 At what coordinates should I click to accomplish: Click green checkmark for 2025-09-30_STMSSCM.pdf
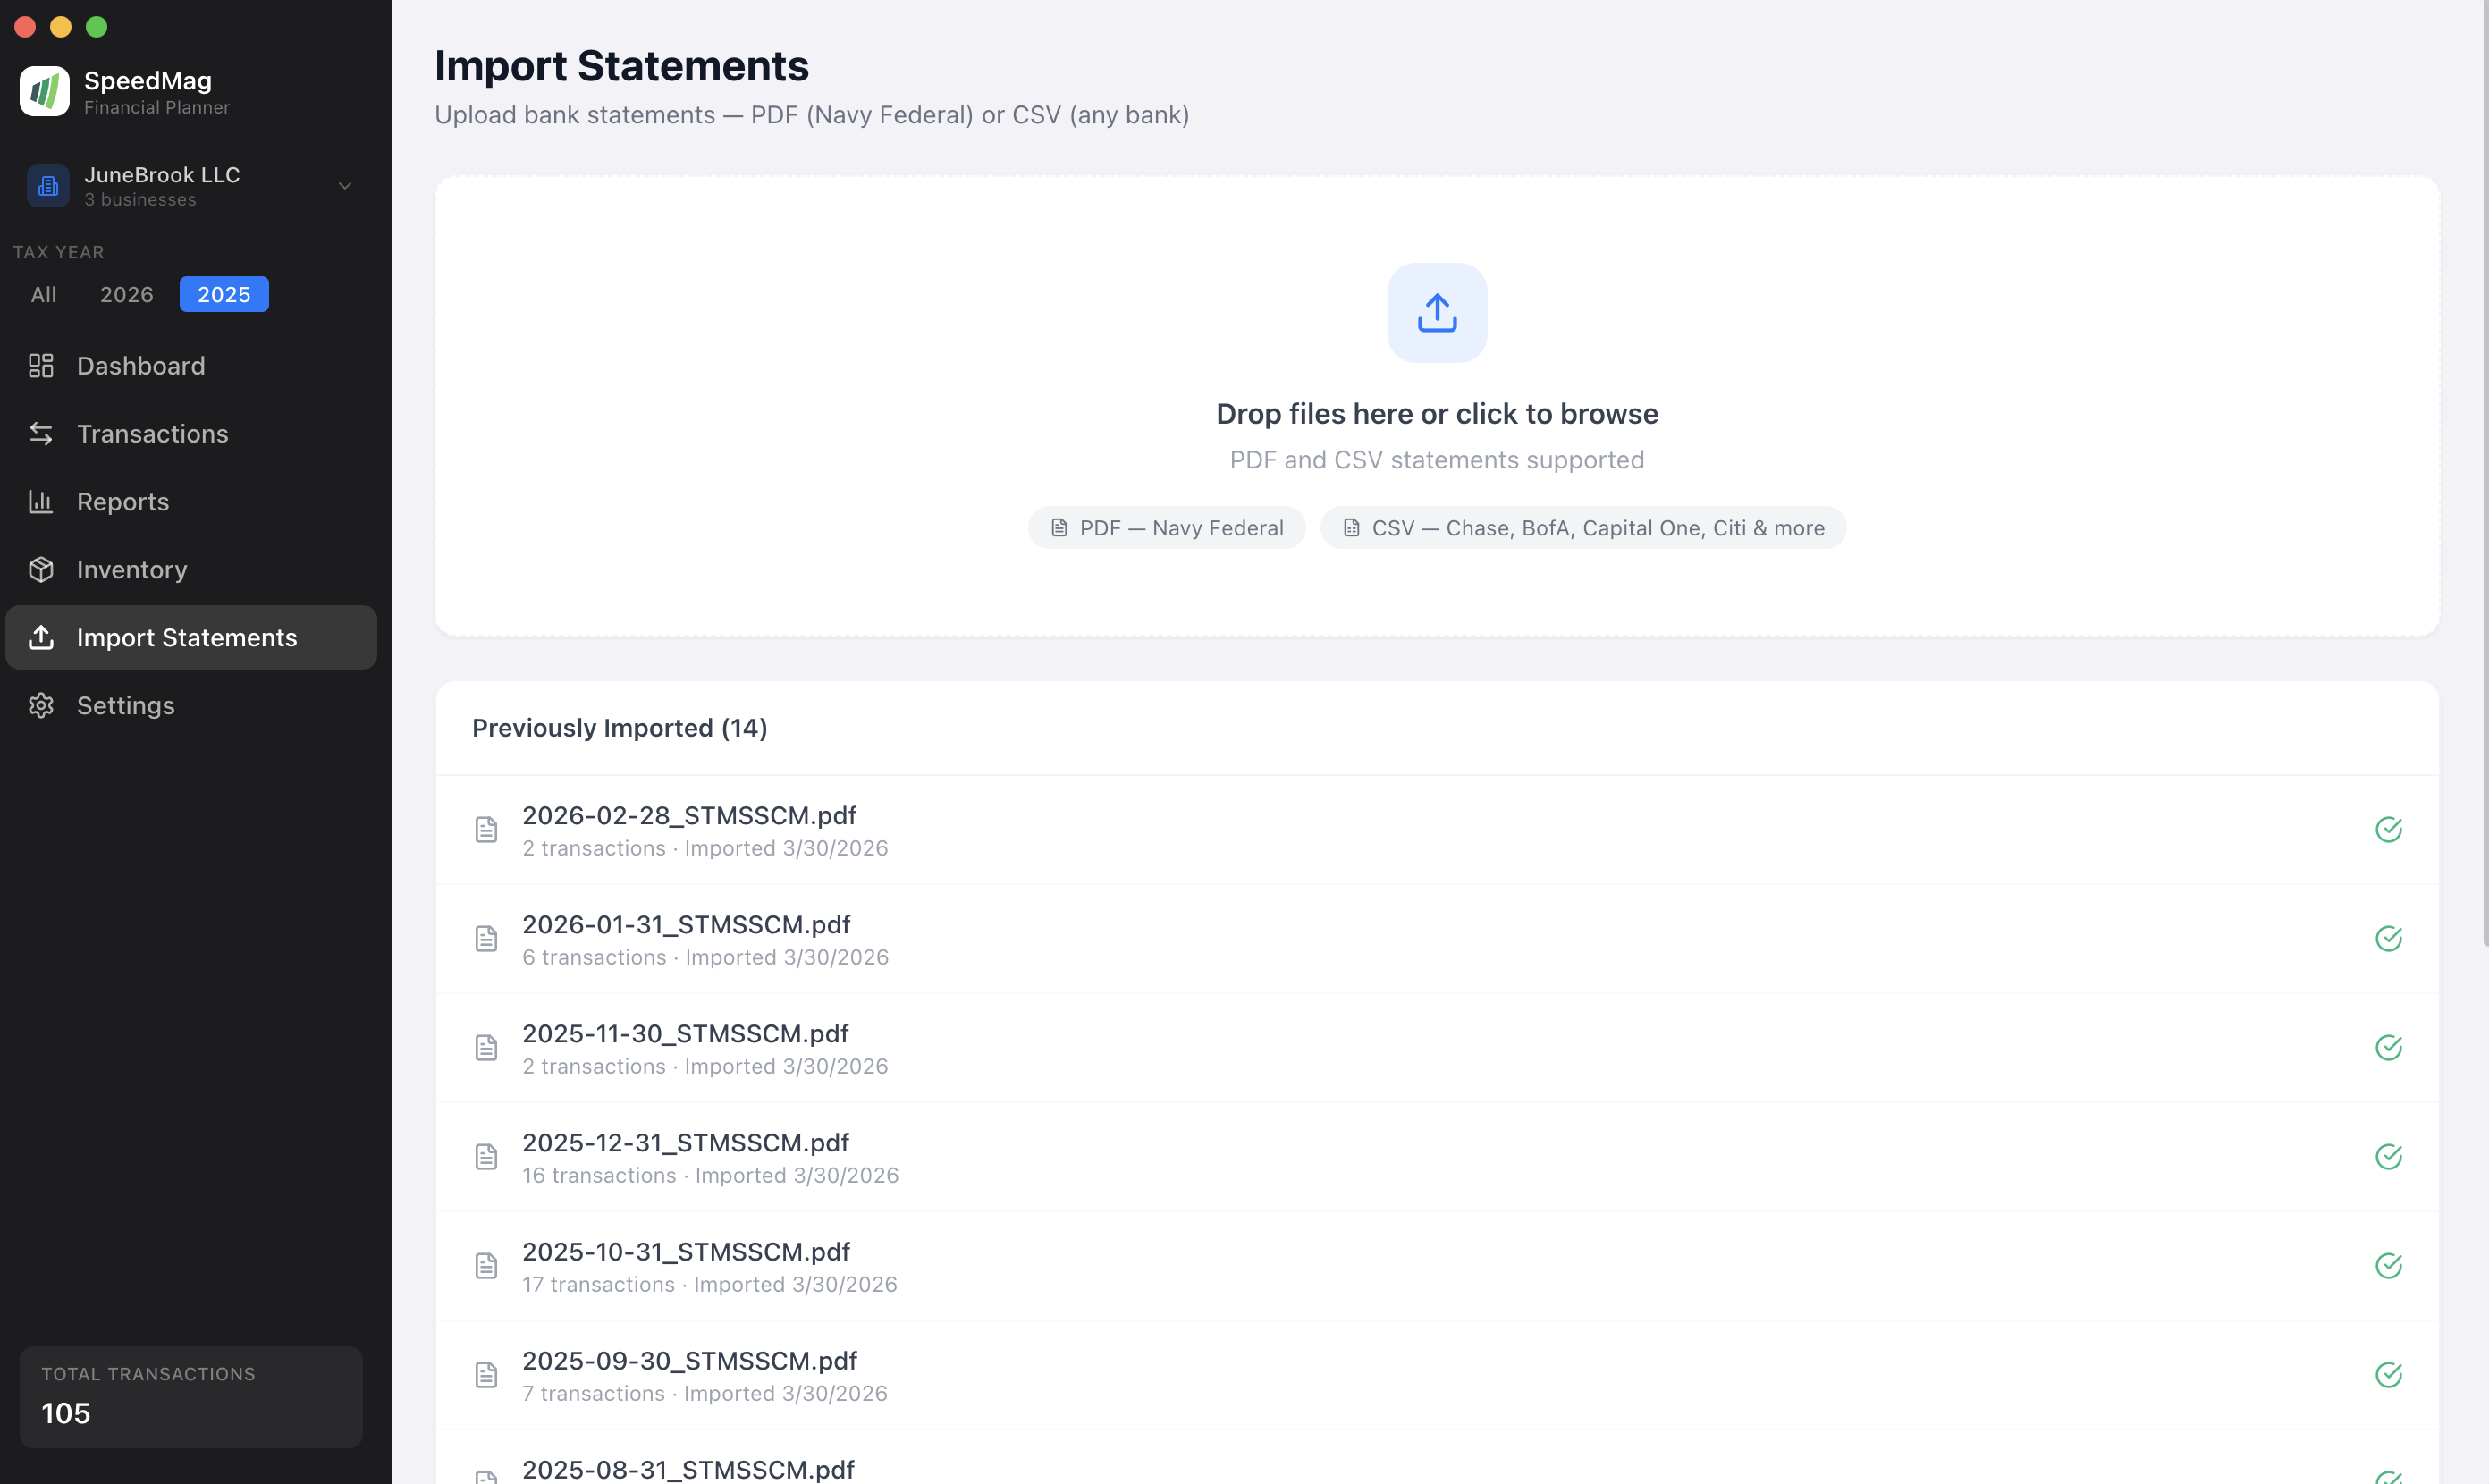(2388, 1374)
